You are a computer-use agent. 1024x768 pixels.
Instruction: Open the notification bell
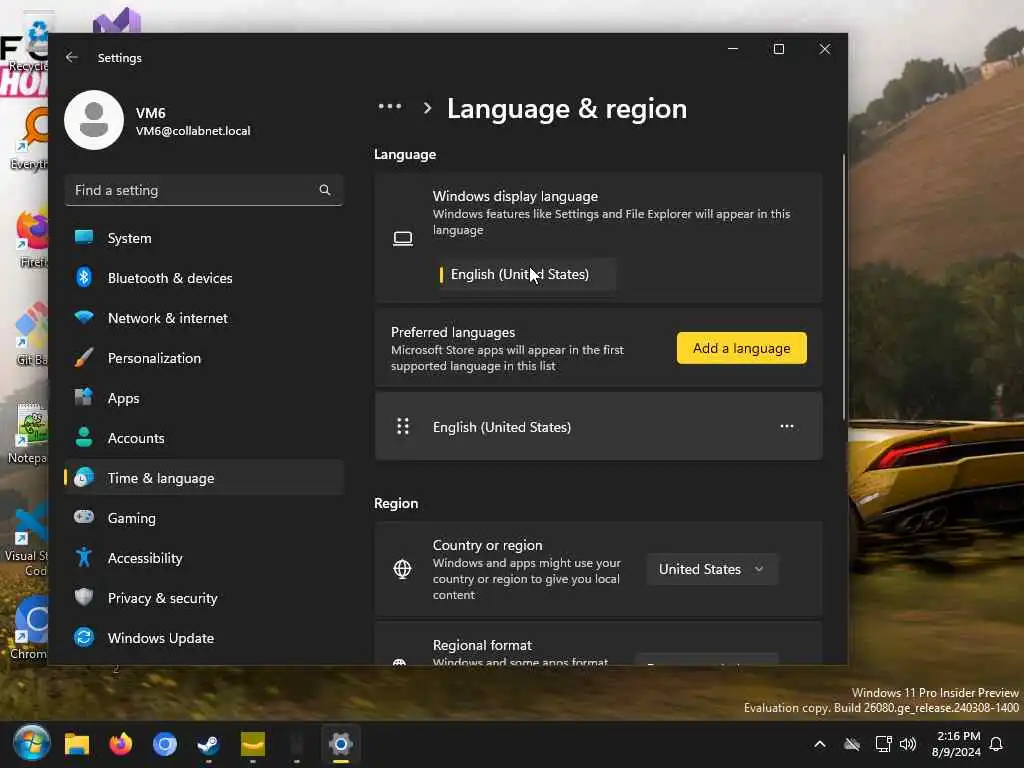pos(997,744)
